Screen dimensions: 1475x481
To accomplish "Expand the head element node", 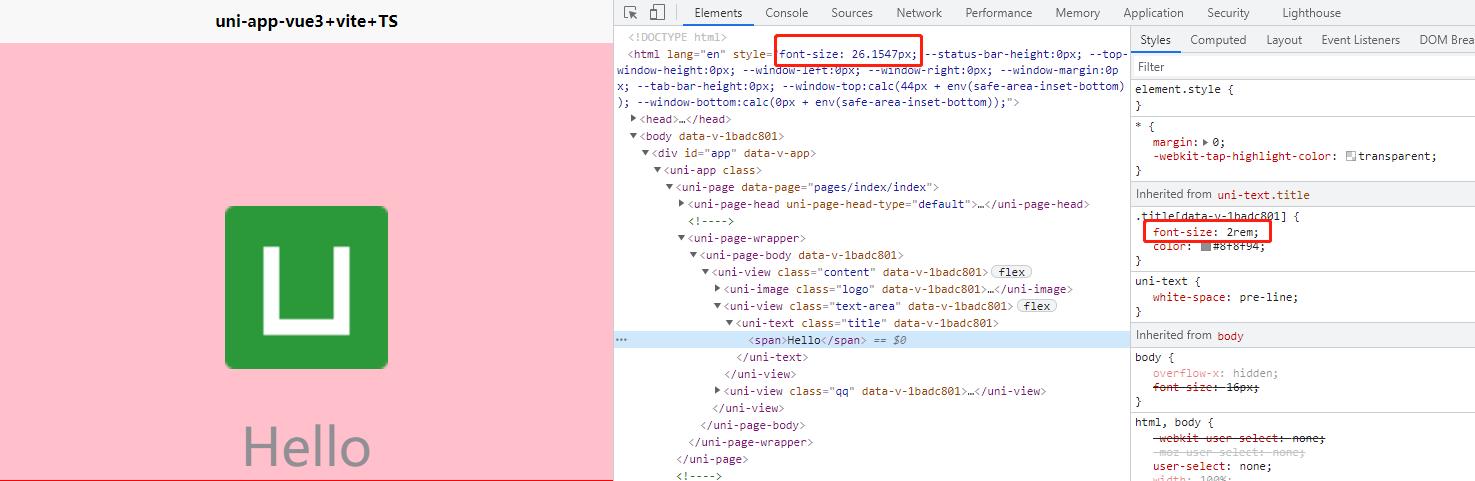I will [634, 119].
